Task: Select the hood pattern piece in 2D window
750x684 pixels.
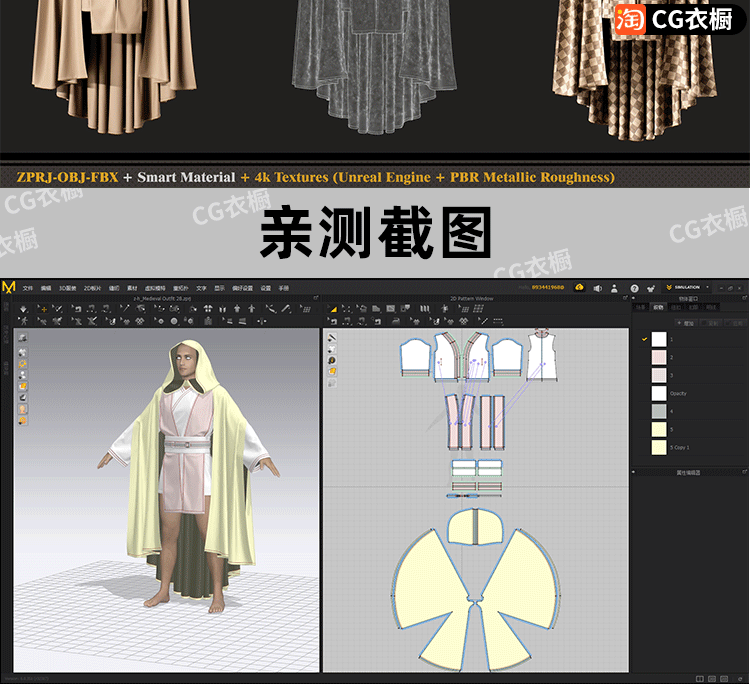Action: point(475,527)
